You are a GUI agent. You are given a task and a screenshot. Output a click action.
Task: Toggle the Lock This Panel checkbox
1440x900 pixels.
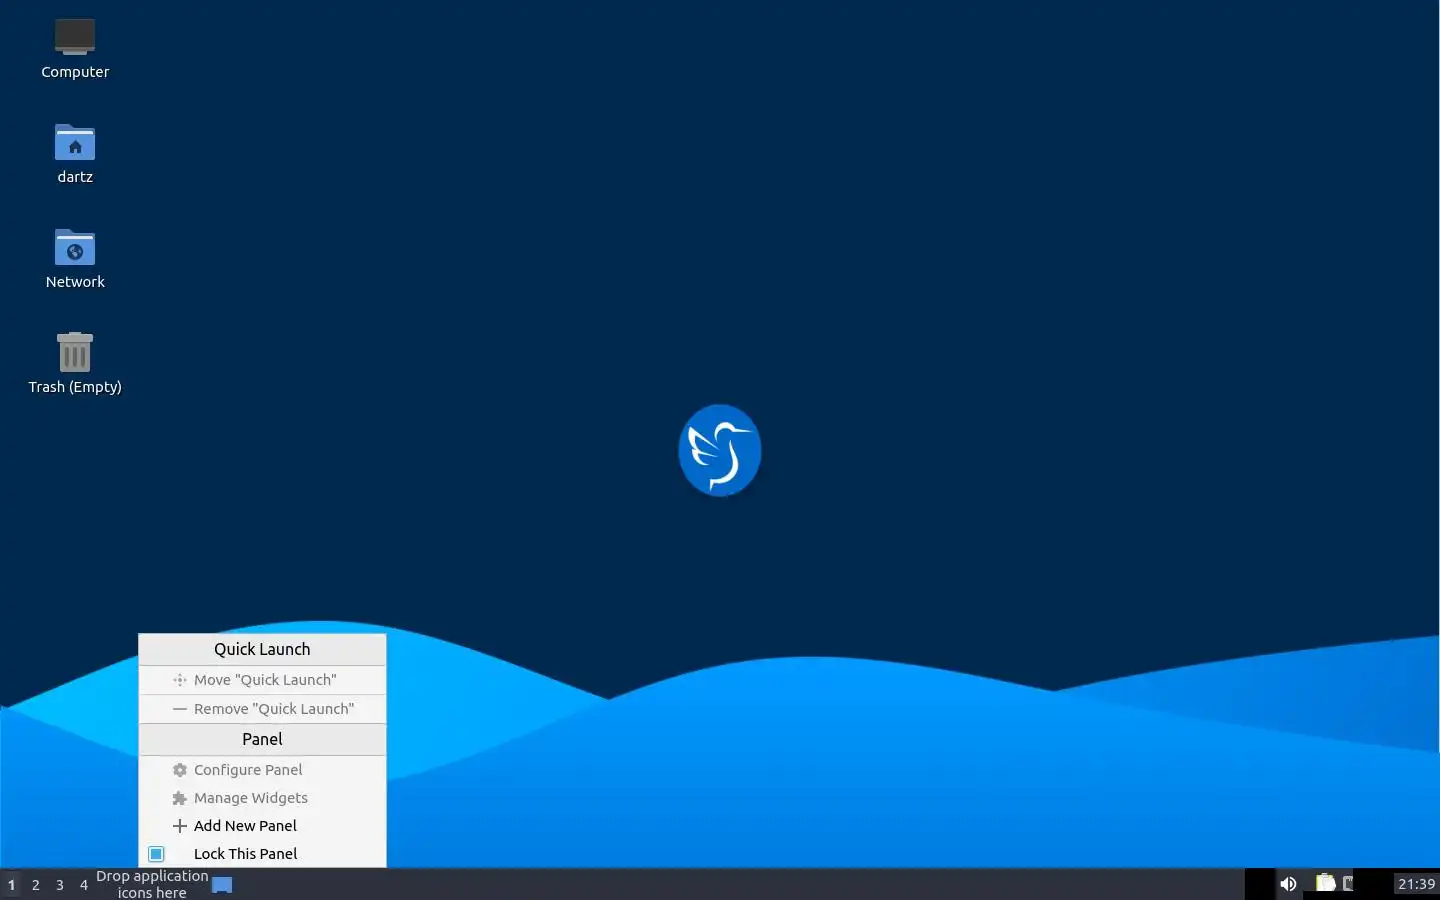[156, 854]
